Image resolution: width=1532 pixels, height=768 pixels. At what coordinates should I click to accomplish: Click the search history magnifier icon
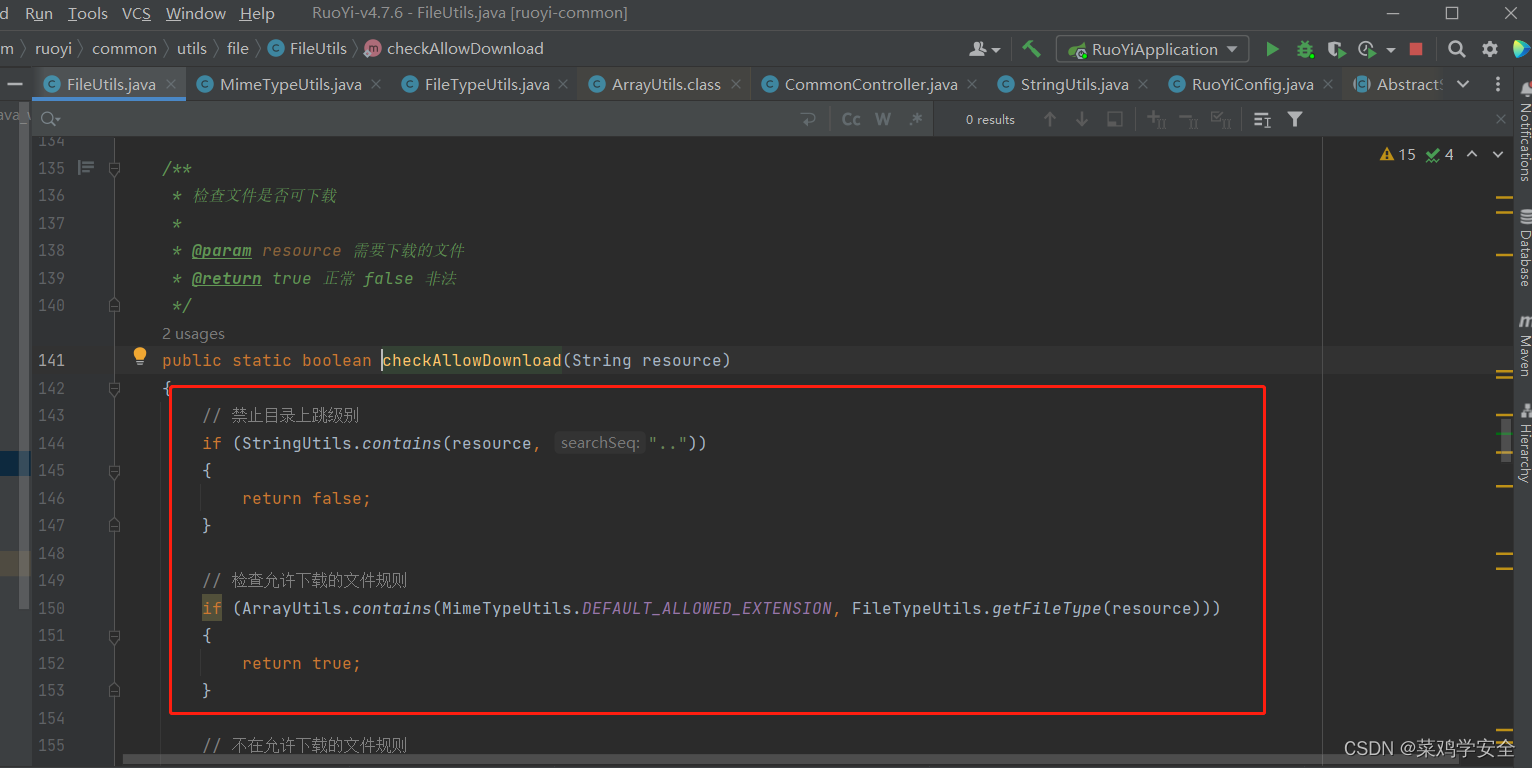click(x=48, y=119)
